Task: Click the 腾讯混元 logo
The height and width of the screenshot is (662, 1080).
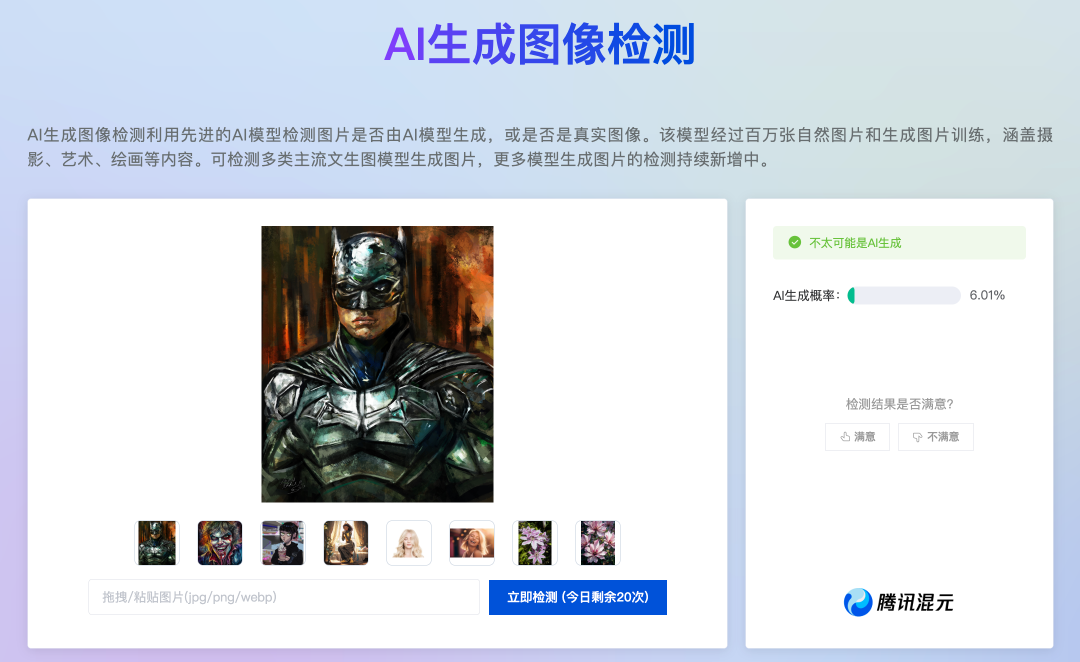Action: pos(899,602)
